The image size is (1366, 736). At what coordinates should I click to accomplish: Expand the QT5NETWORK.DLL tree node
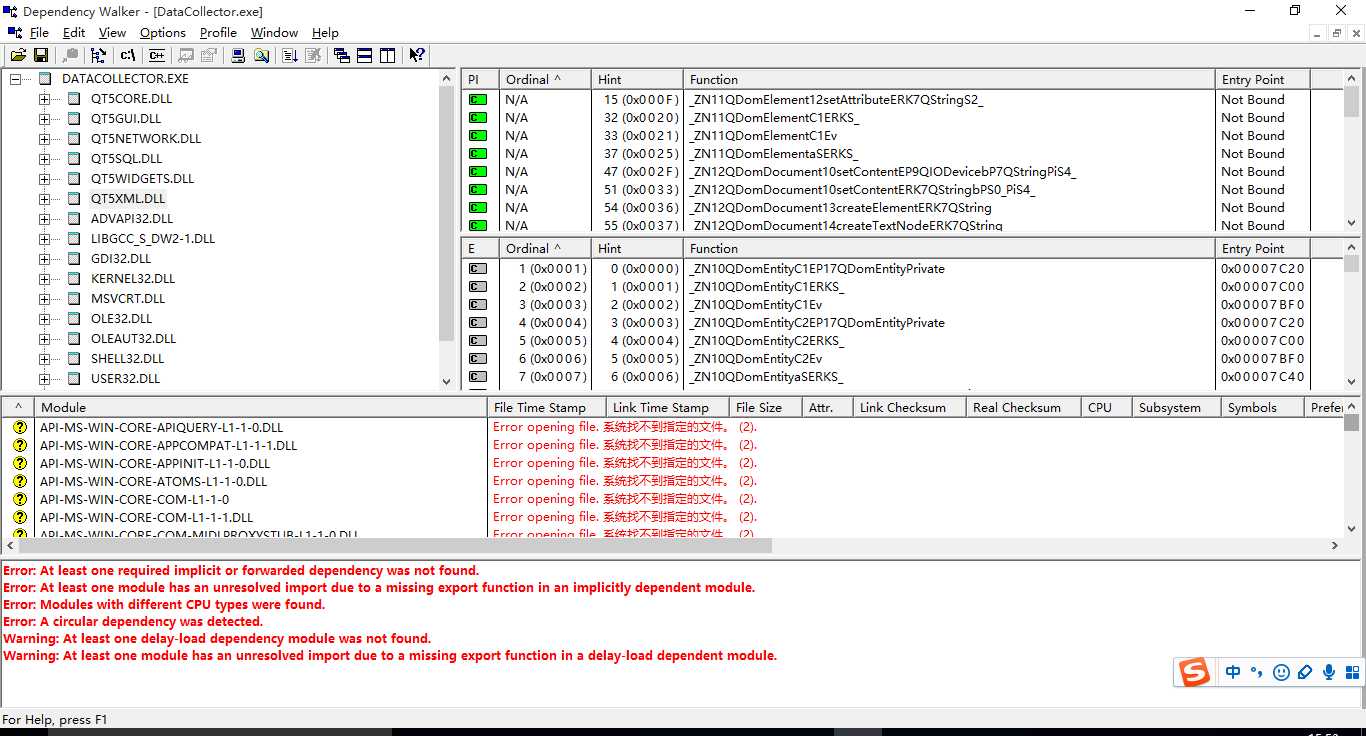coord(44,139)
